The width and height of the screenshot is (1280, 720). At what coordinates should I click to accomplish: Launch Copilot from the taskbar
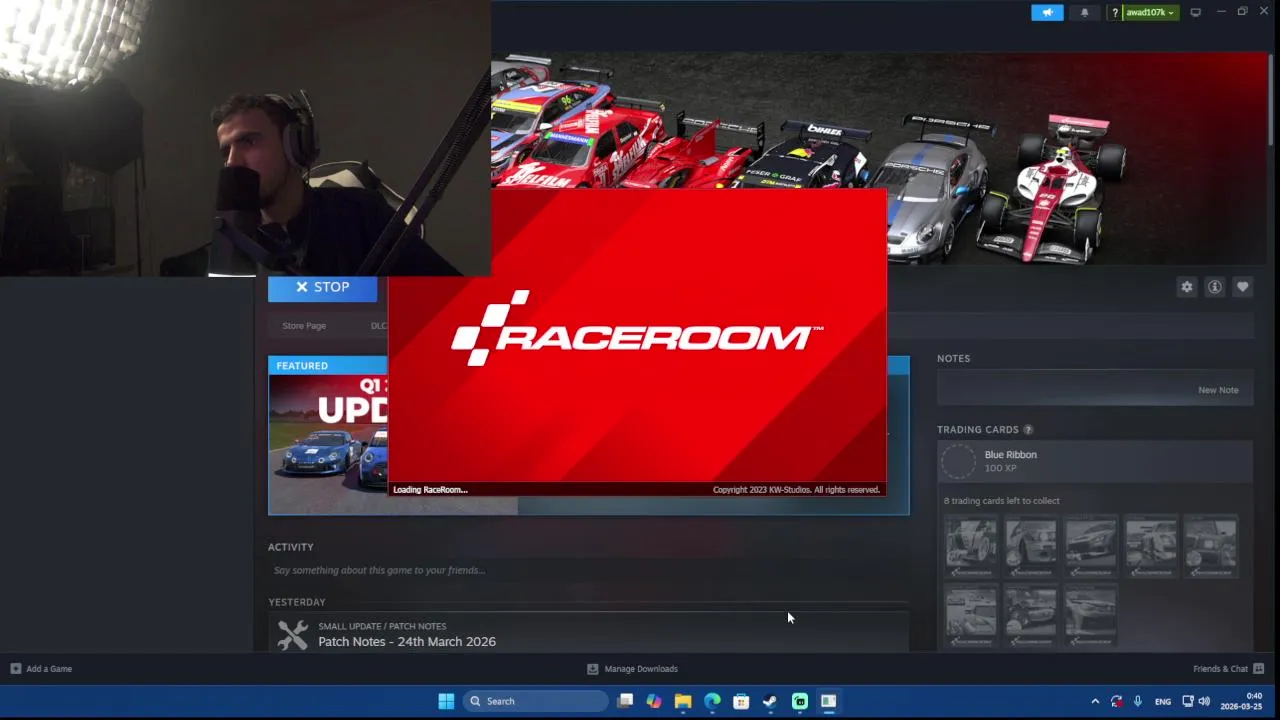coord(654,701)
